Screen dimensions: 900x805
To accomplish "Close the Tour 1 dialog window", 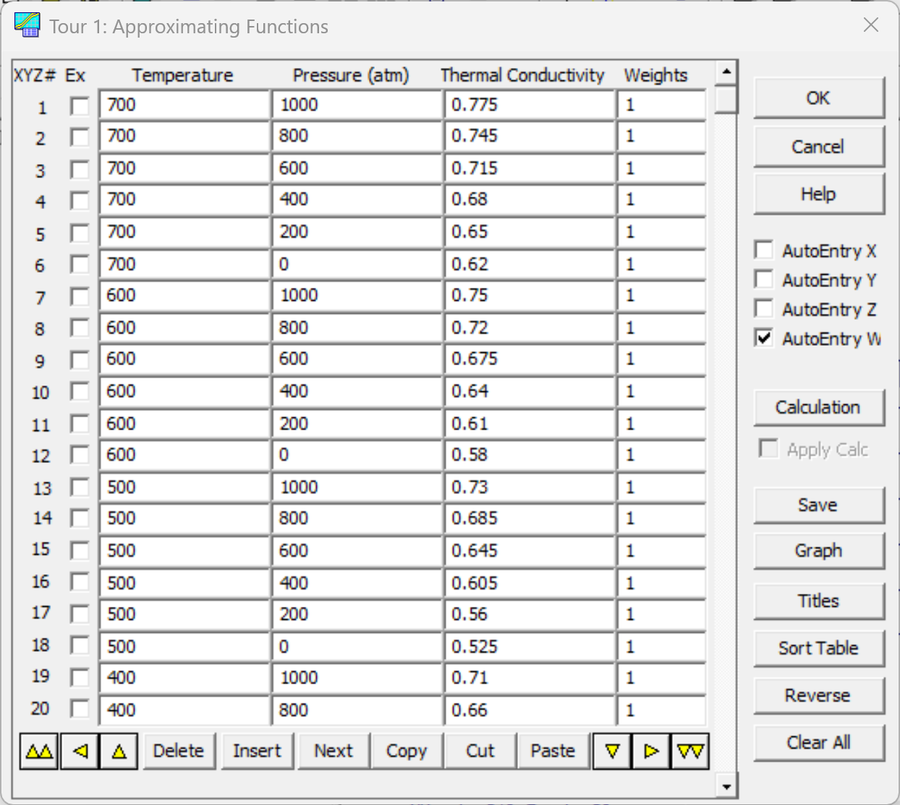I will click(871, 25).
